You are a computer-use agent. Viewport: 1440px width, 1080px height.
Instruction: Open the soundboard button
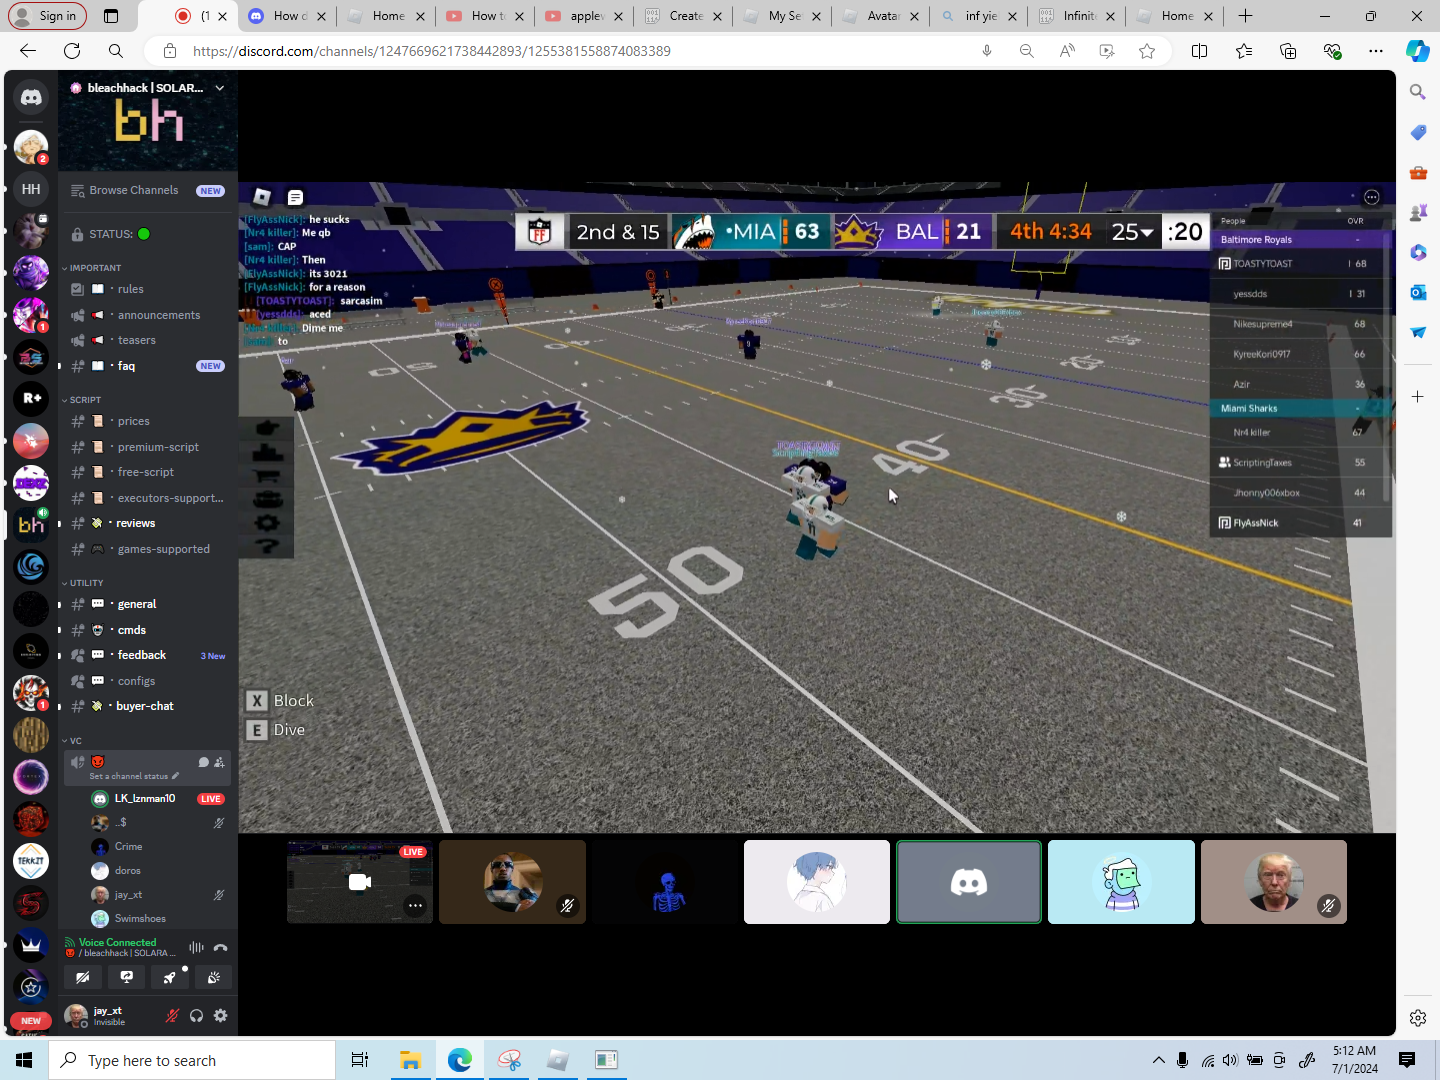coord(214,977)
